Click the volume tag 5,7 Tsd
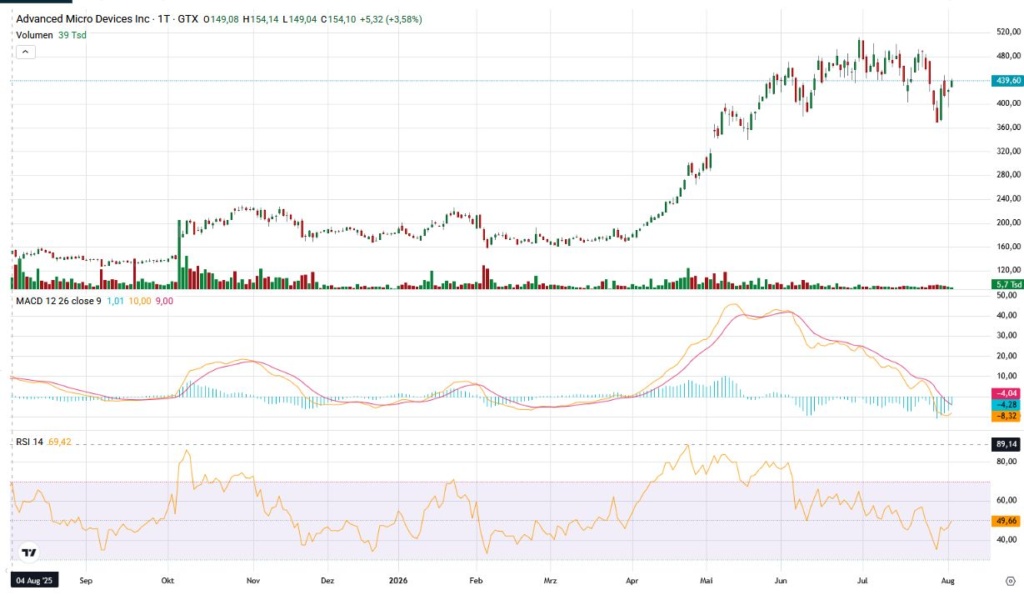This screenshot has height=595, width=1024. [1006, 285]
